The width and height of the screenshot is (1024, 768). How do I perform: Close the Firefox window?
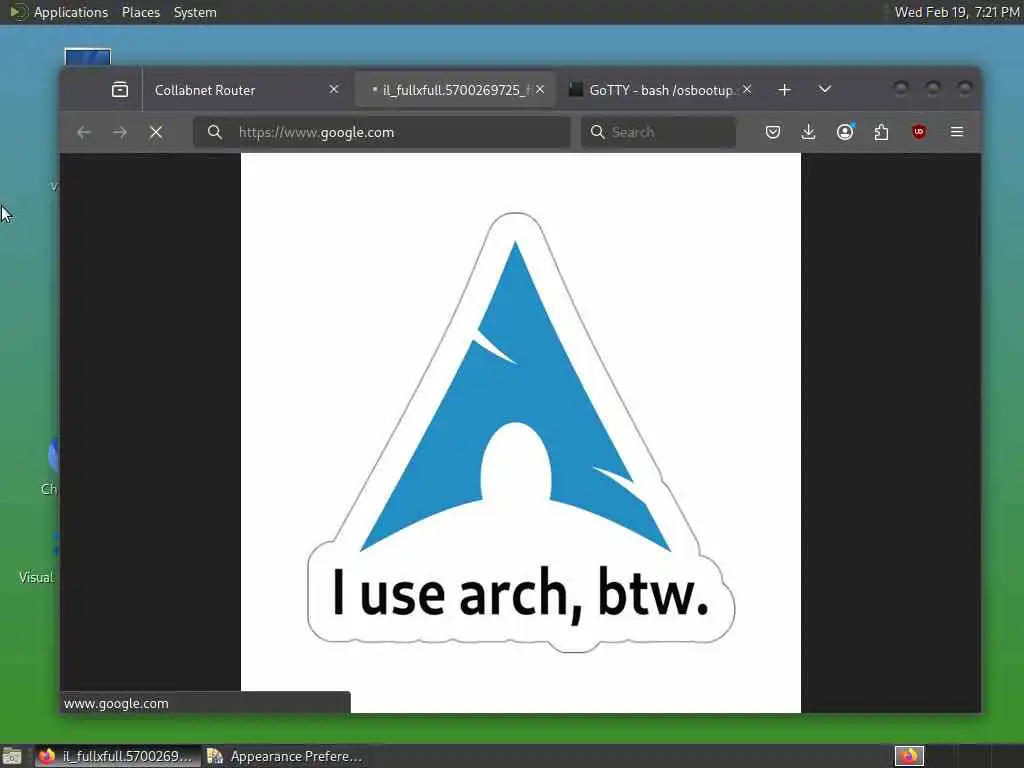[965, 88]
